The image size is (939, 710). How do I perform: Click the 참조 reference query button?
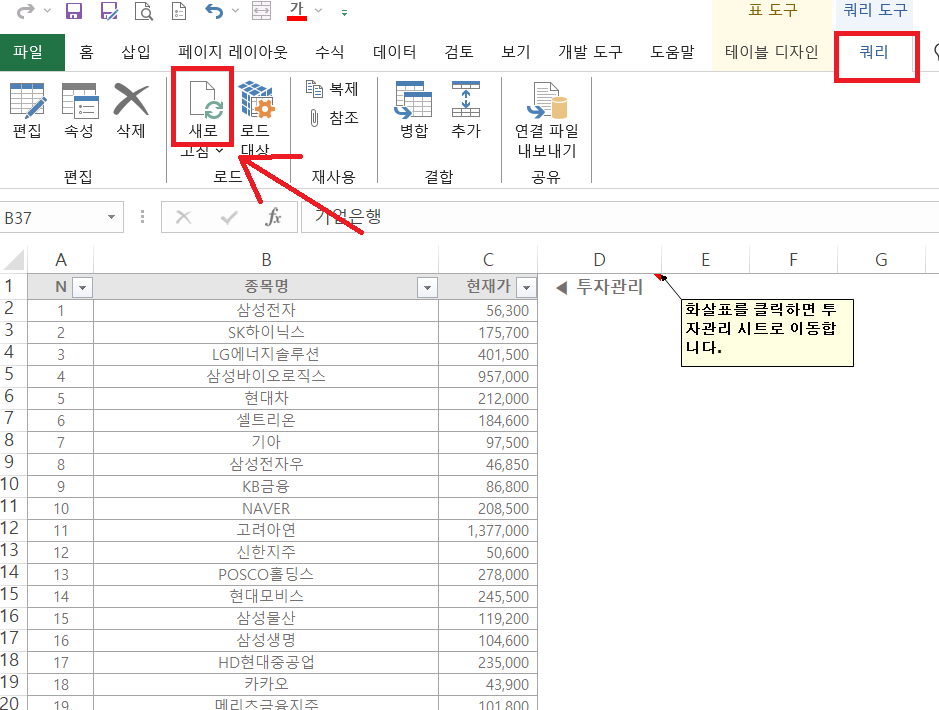332,118
